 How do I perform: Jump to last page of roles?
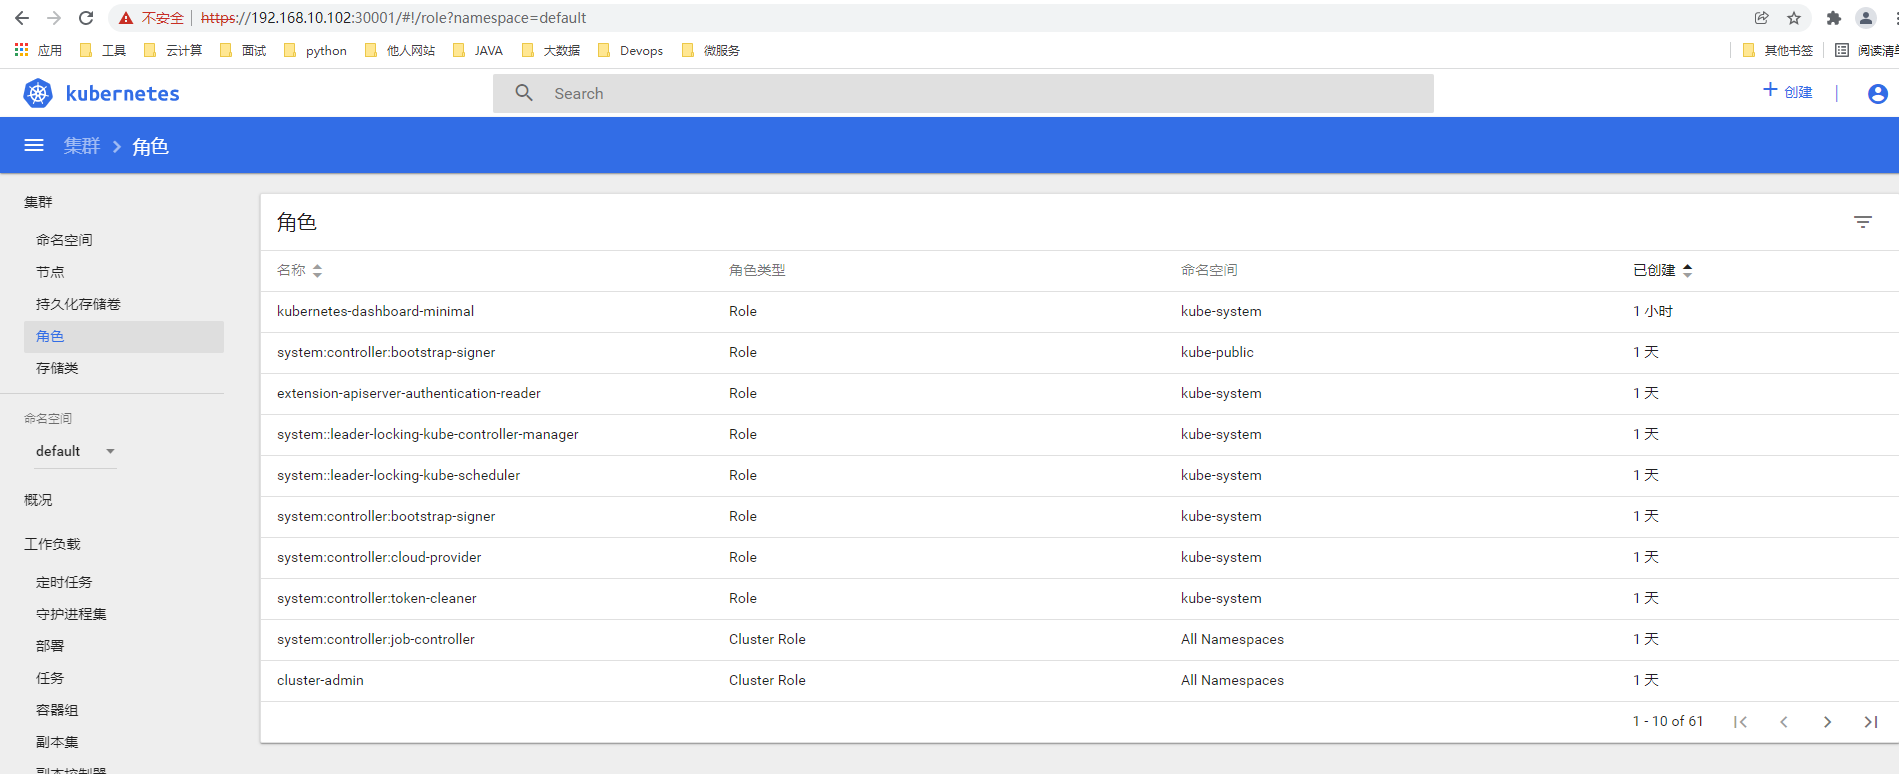pyautogui.click(x=1871, y=722)
